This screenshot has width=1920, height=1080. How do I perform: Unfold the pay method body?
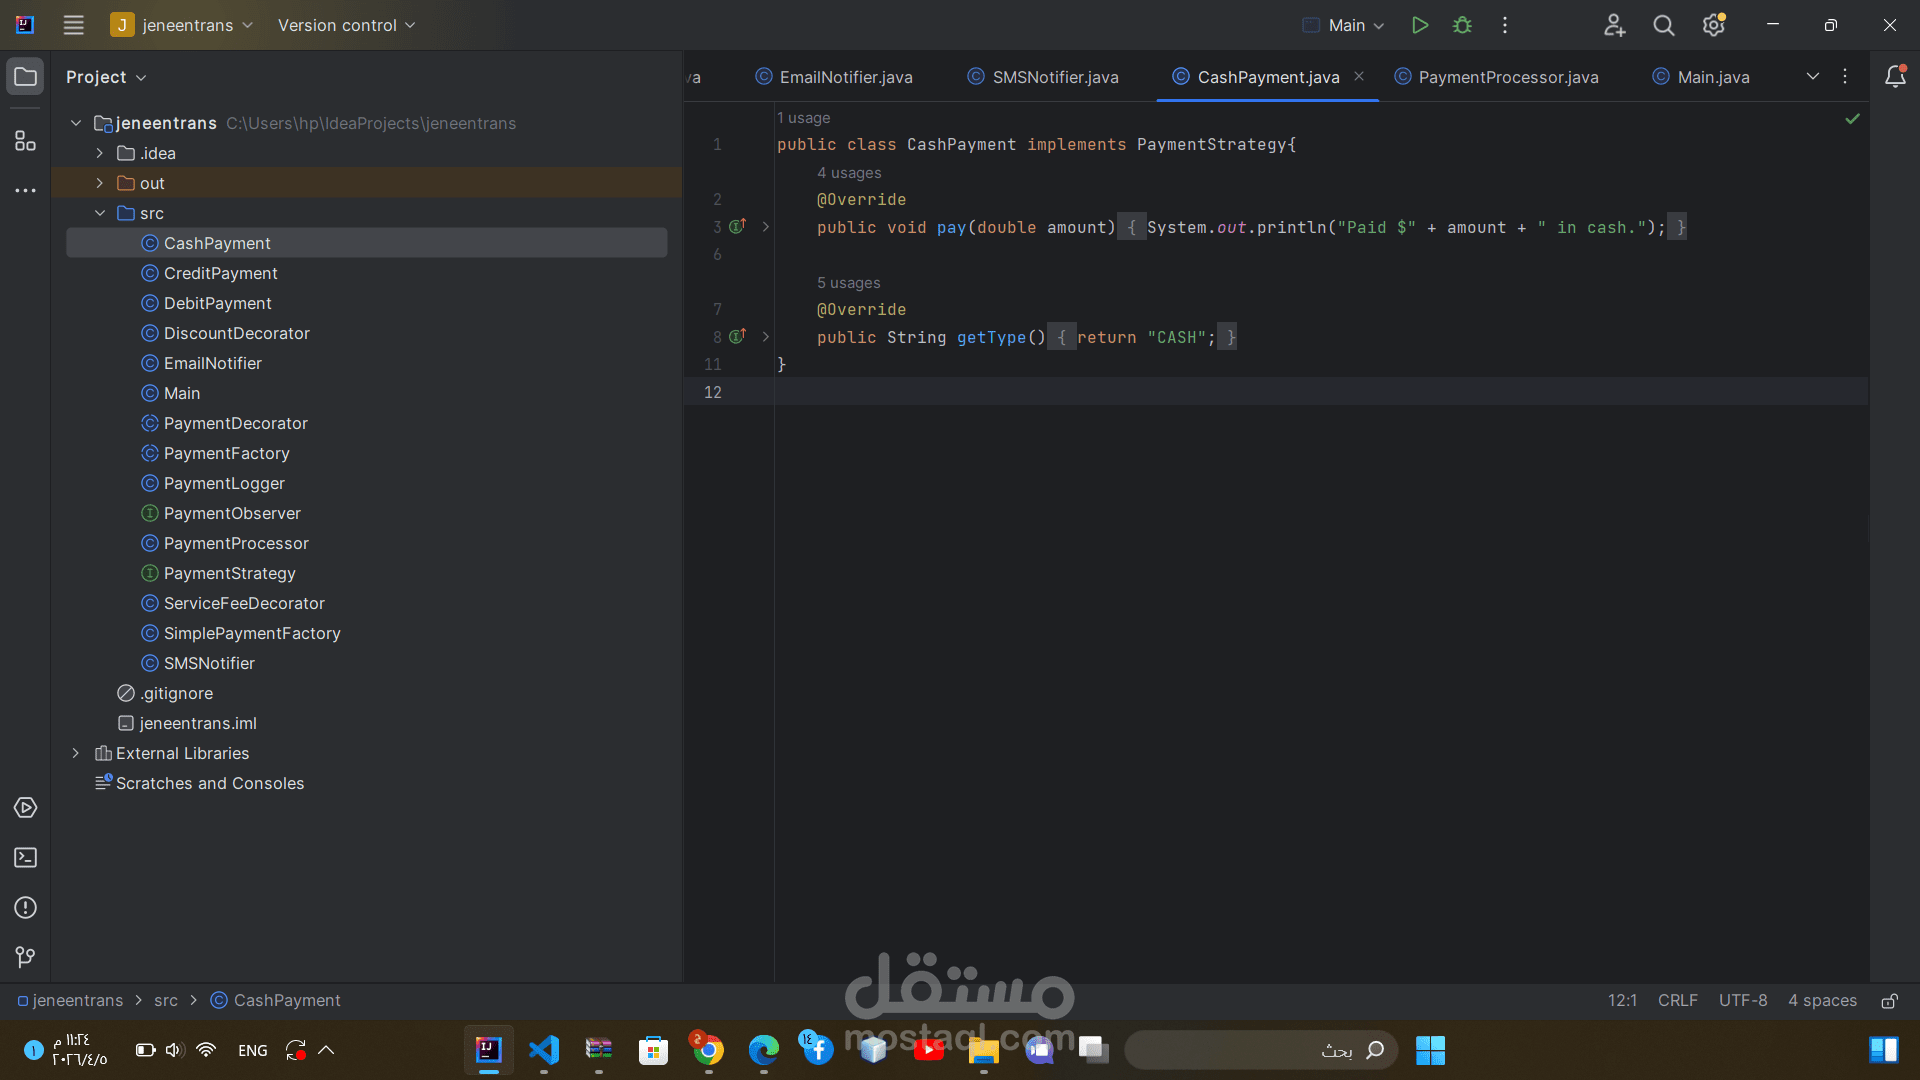coord(766,227)
